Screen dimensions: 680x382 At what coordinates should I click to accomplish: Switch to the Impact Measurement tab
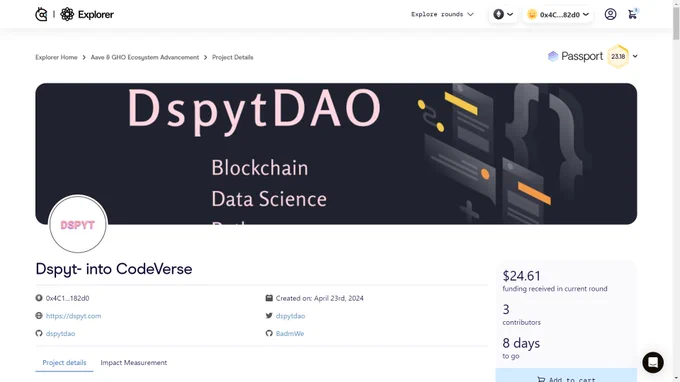click(134, 362)
